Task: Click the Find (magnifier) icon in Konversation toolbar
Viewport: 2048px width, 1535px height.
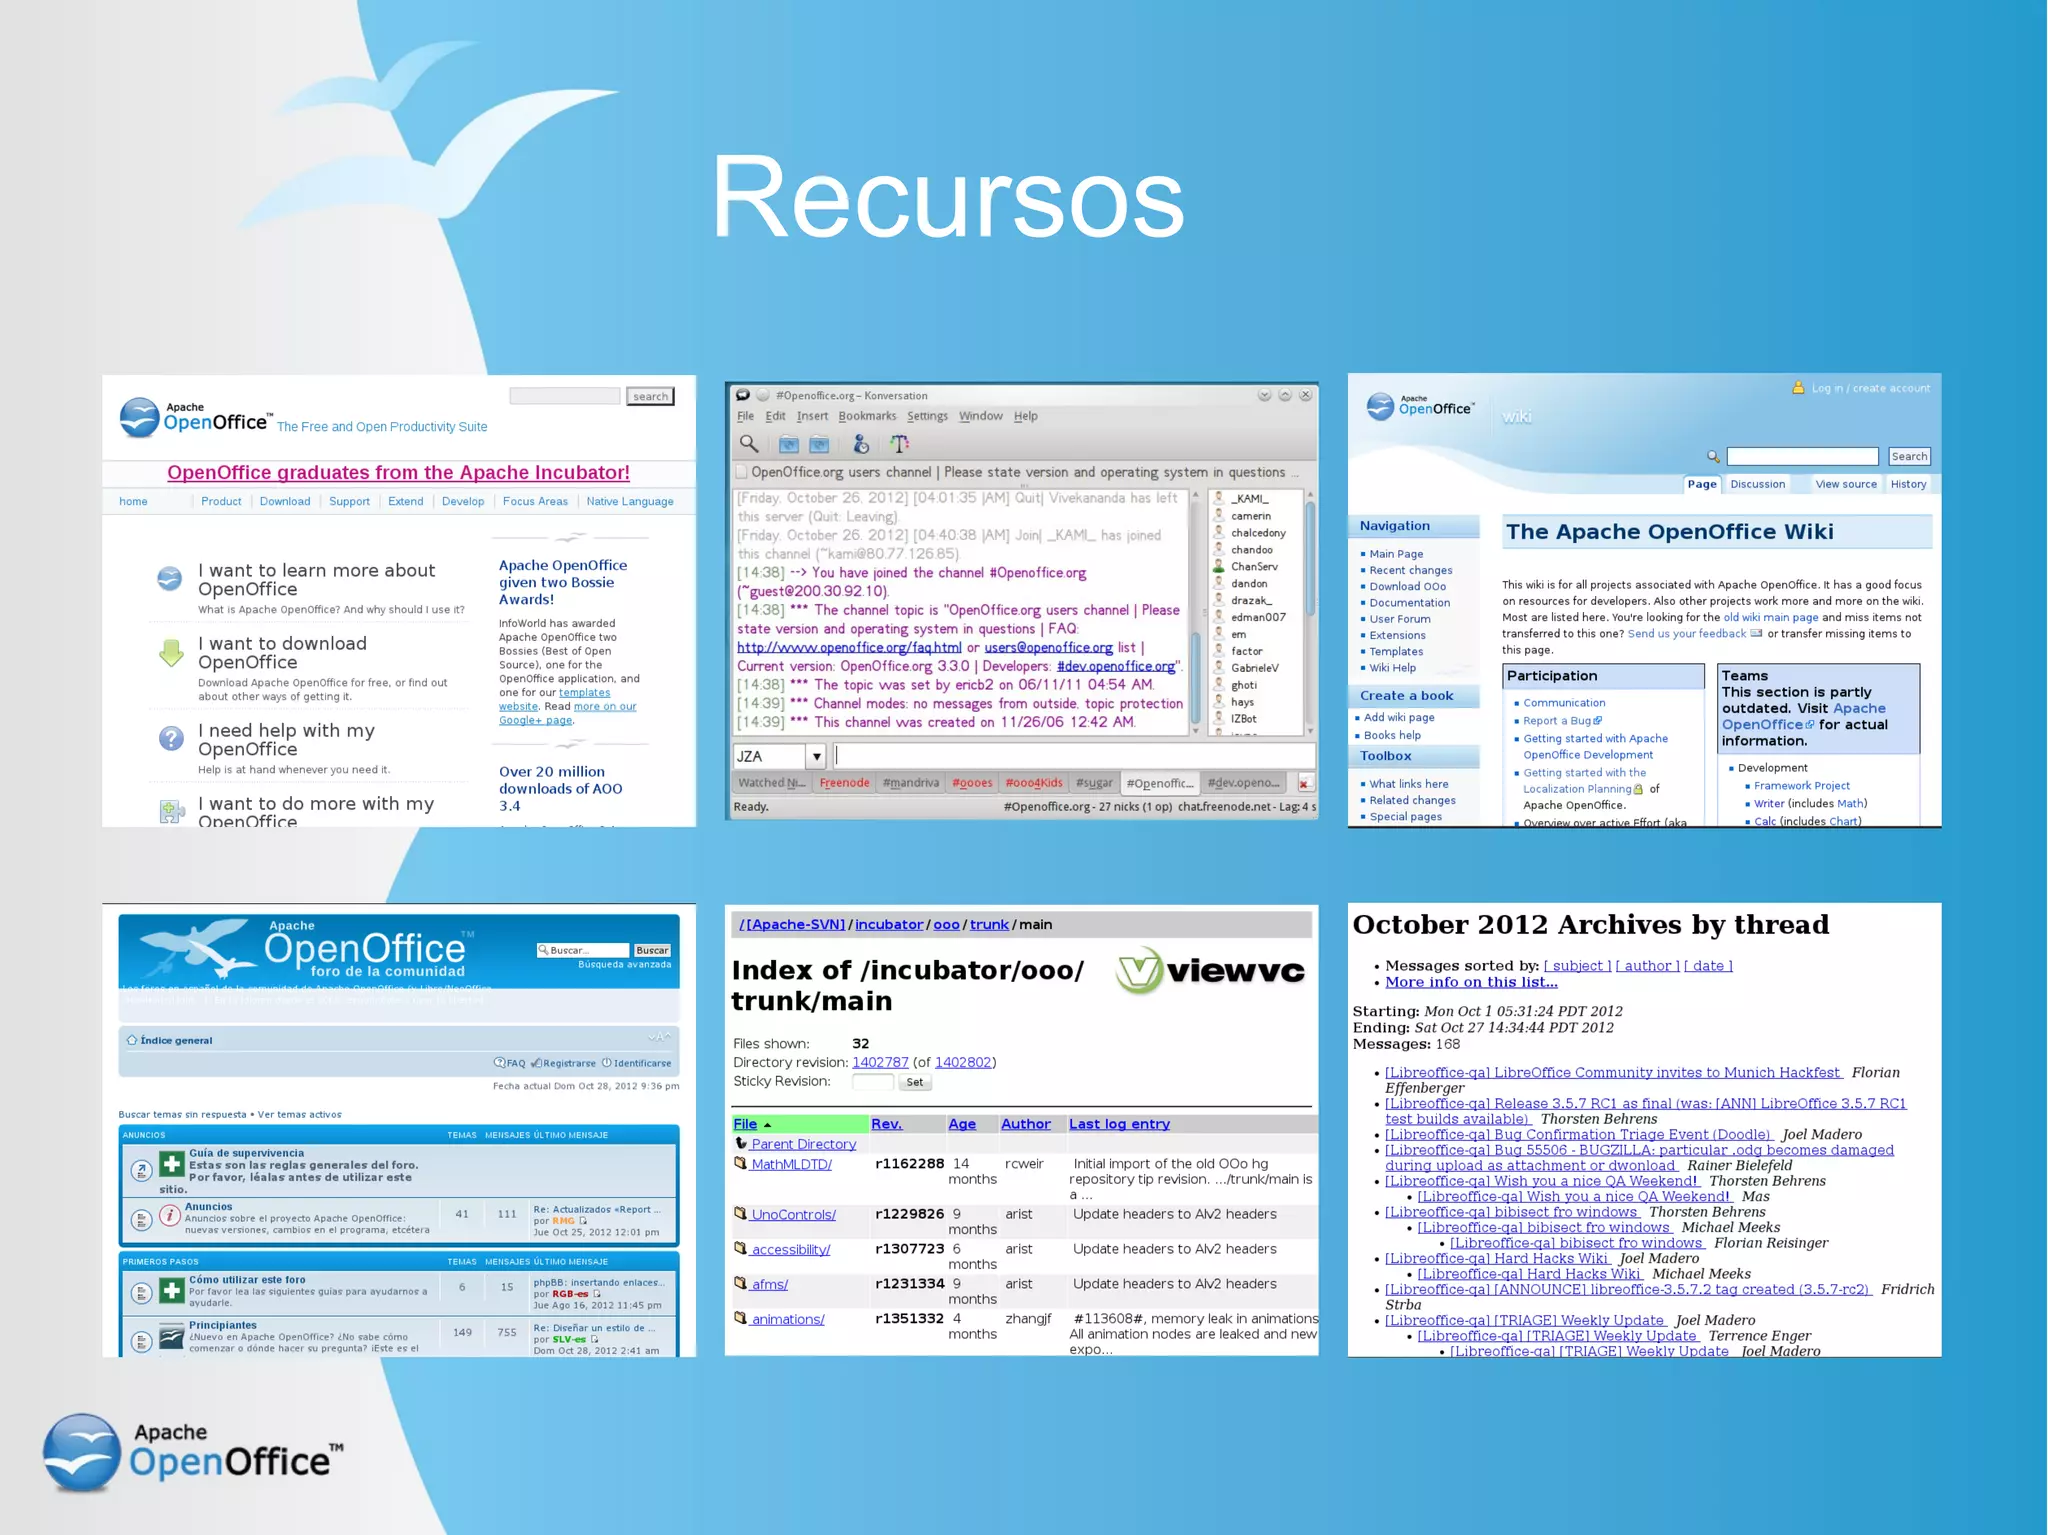Action: pos(748,443)
